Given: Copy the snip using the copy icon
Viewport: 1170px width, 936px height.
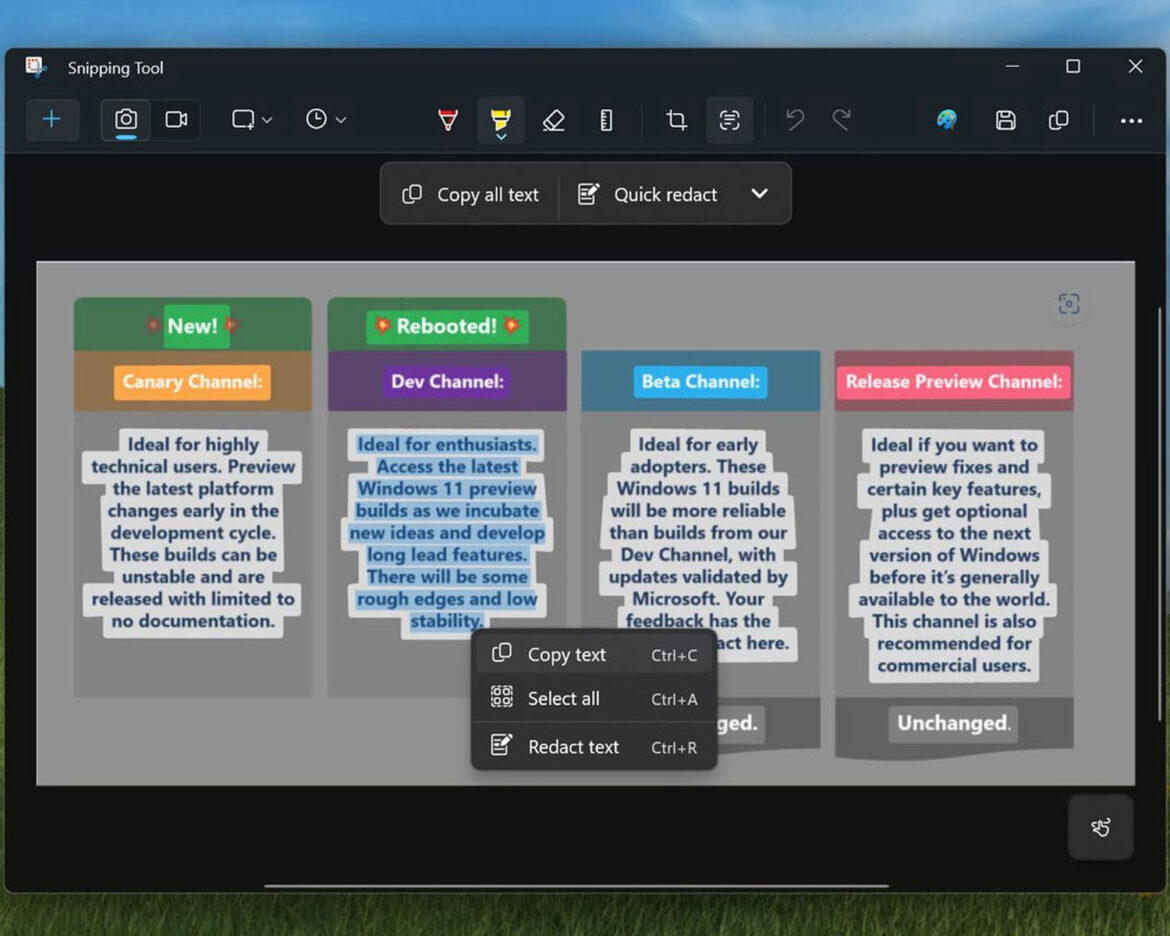Looking at the screenshot, I should point(1059,120).
